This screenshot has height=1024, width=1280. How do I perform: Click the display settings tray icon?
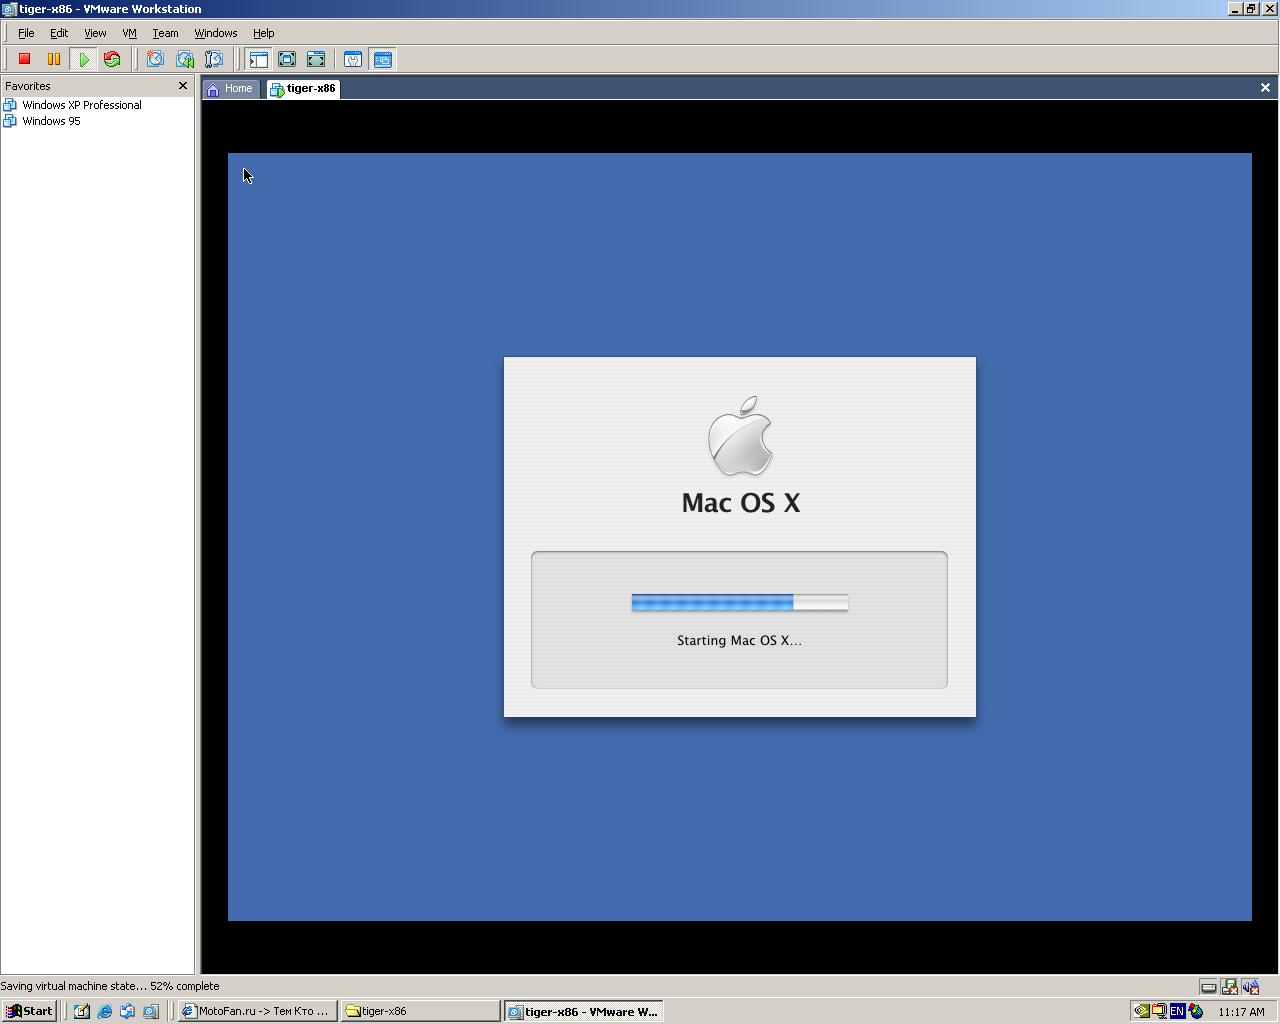[1159, 1011]
